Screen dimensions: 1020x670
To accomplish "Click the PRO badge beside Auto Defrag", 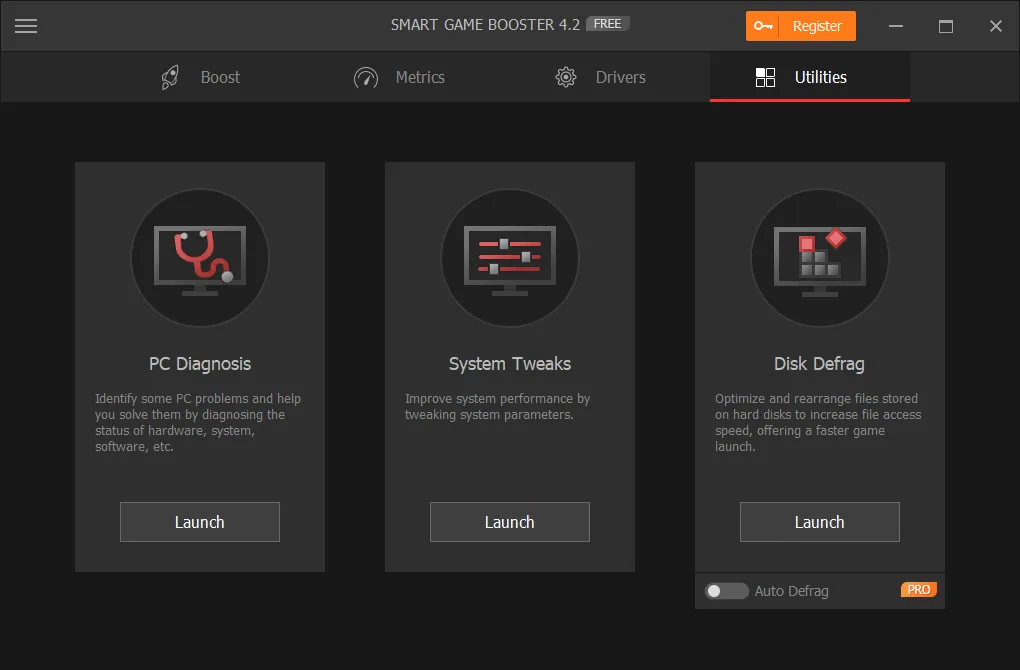I will (x=918, y=590).
